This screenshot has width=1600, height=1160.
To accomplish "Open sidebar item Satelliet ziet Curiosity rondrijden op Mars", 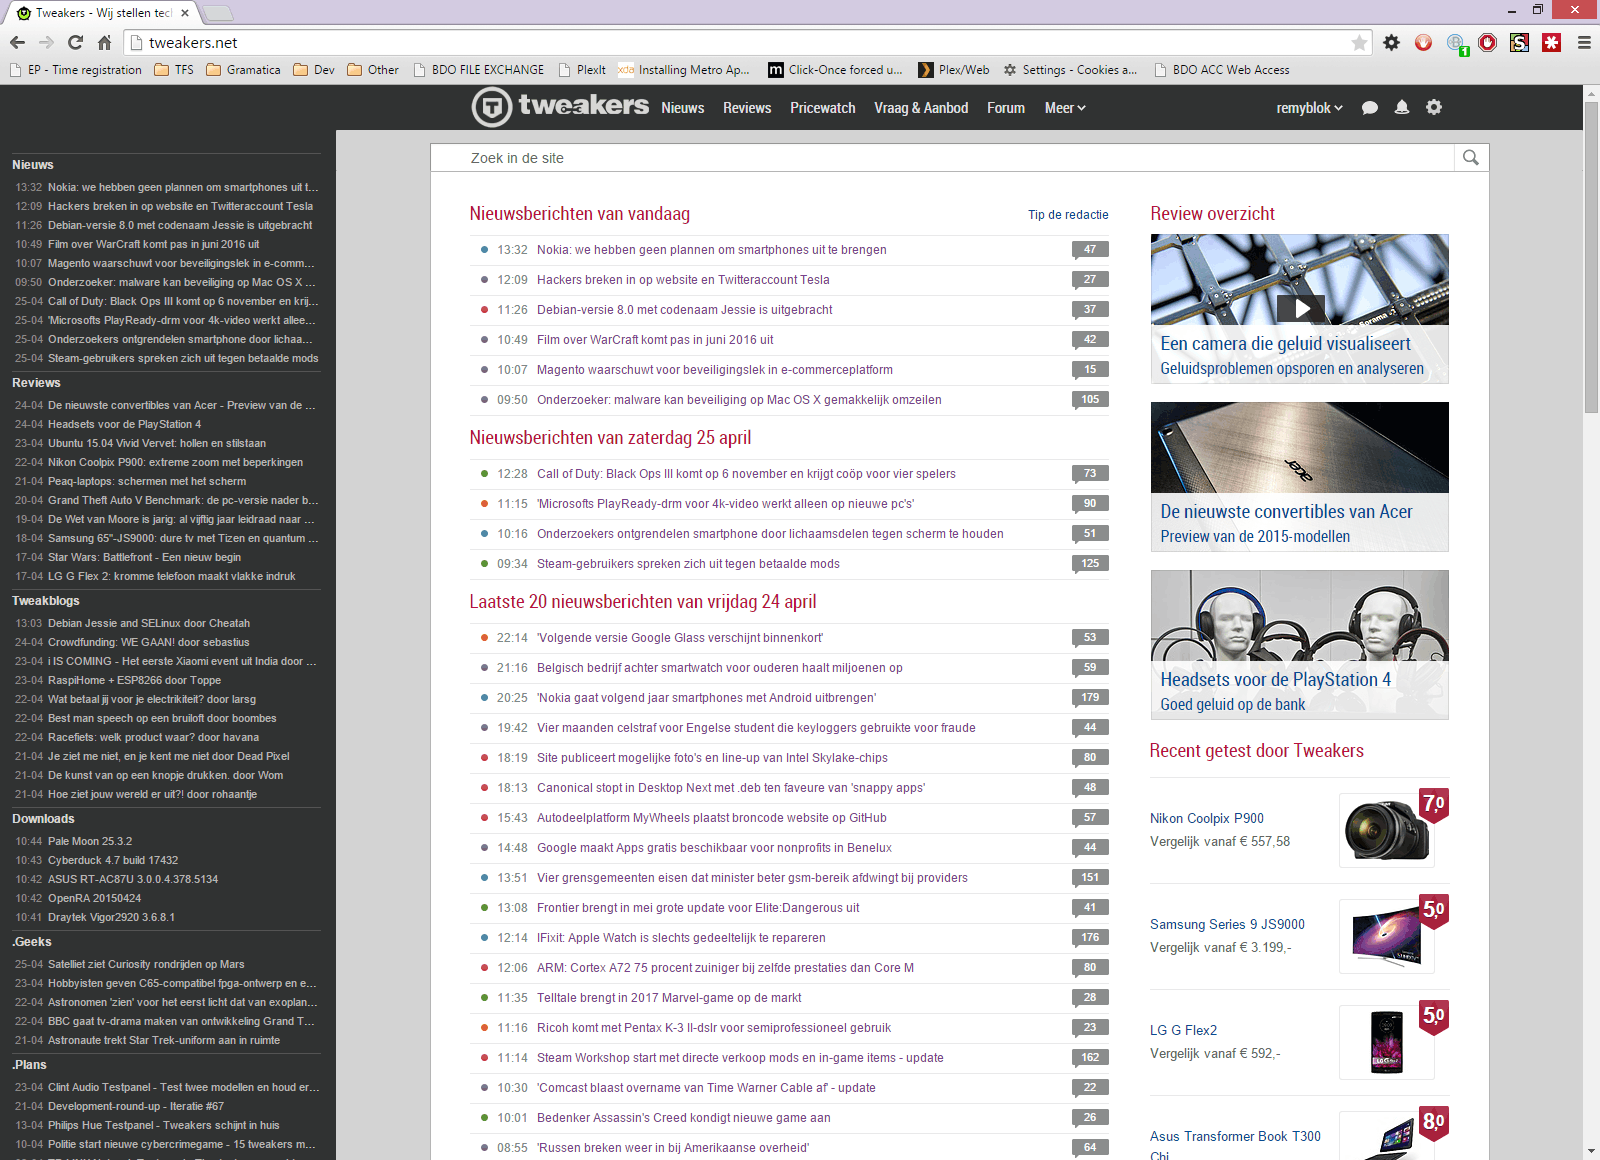I will (x=146, y=964).
